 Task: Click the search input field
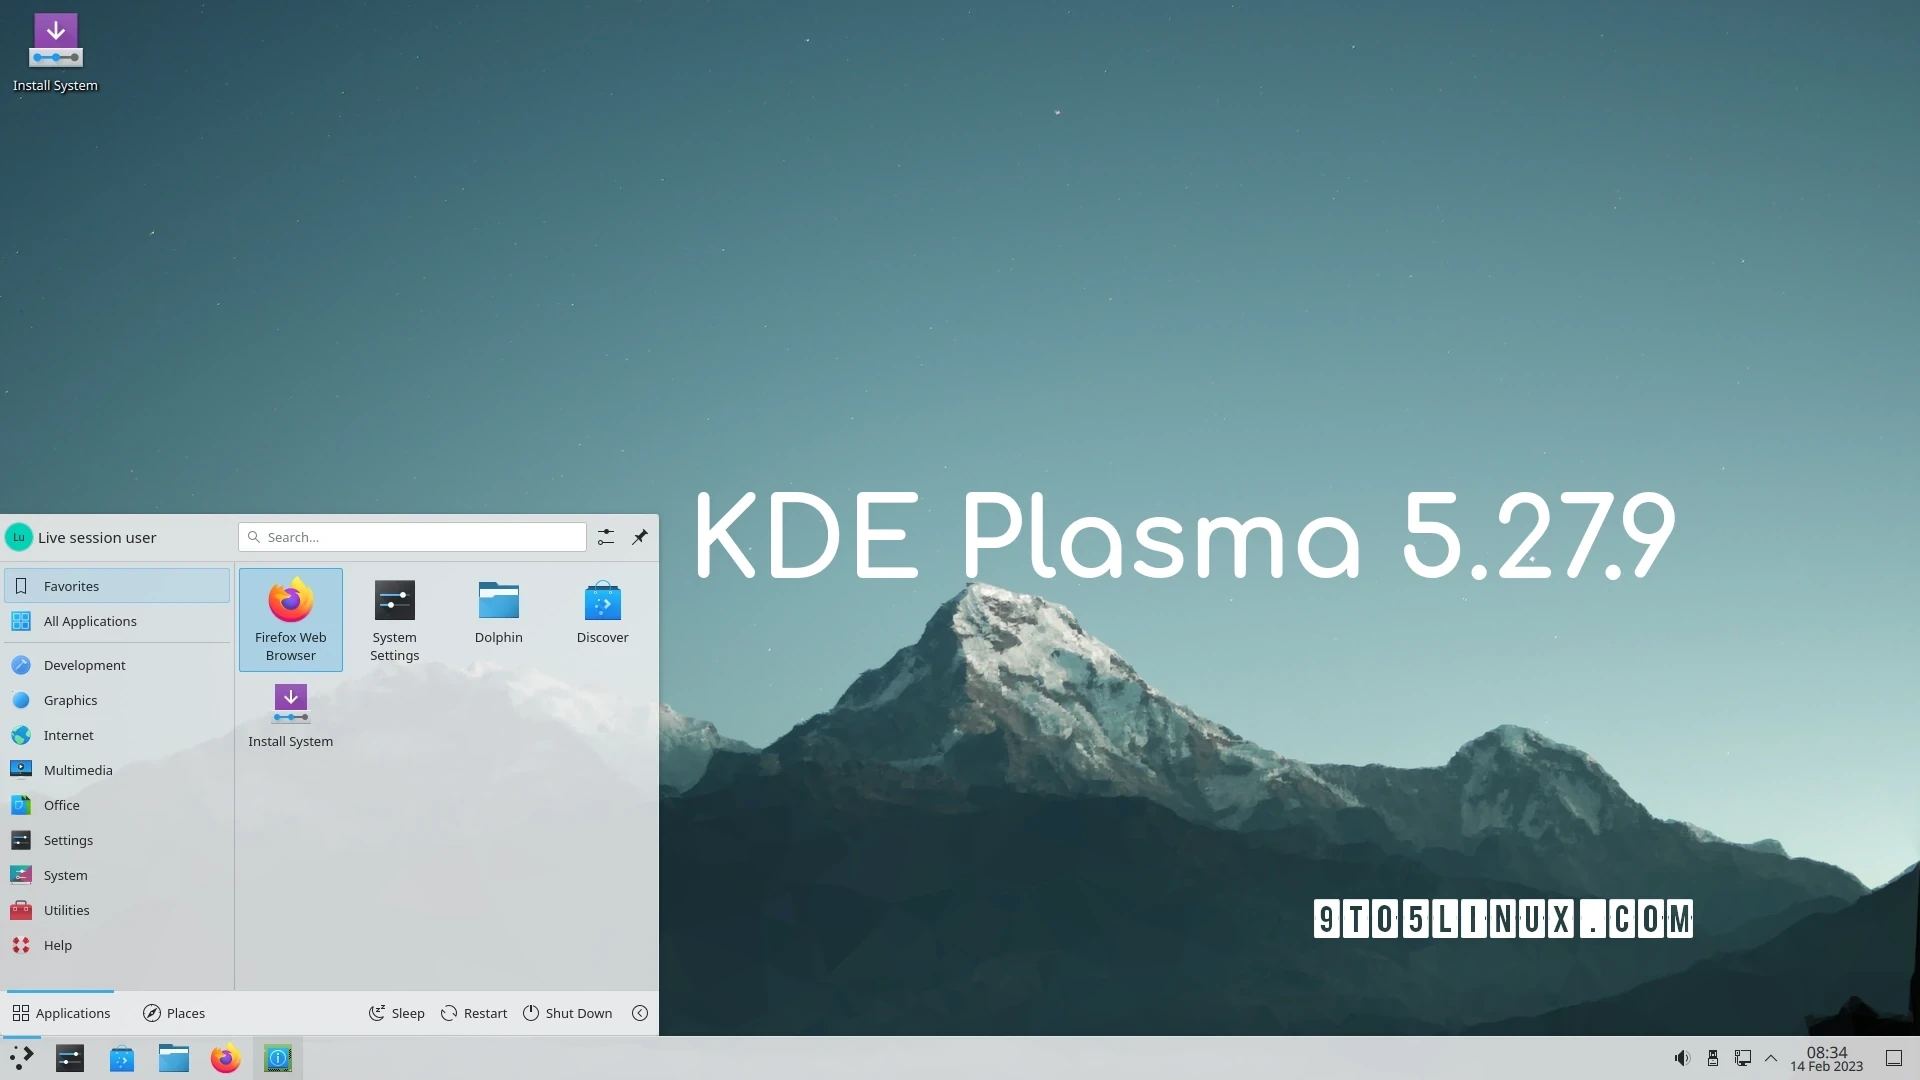411,537
